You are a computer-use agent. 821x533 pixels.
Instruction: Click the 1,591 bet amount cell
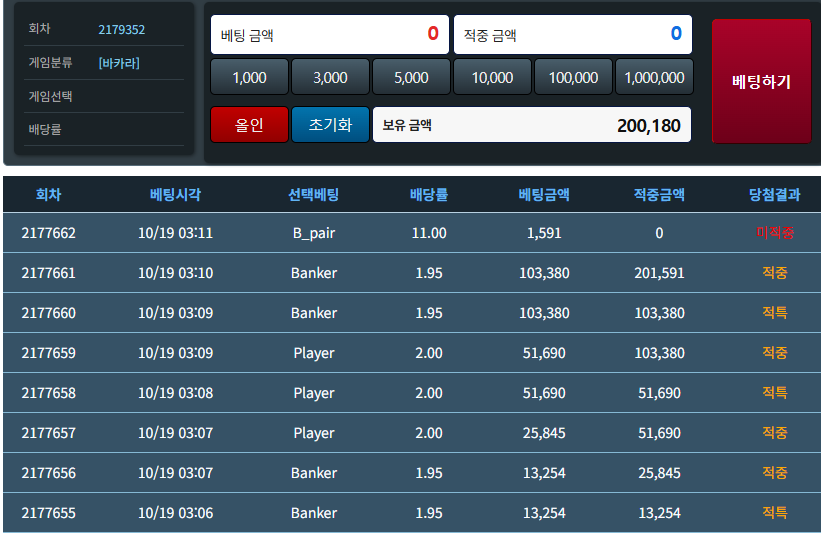click(x=544, y=232)
